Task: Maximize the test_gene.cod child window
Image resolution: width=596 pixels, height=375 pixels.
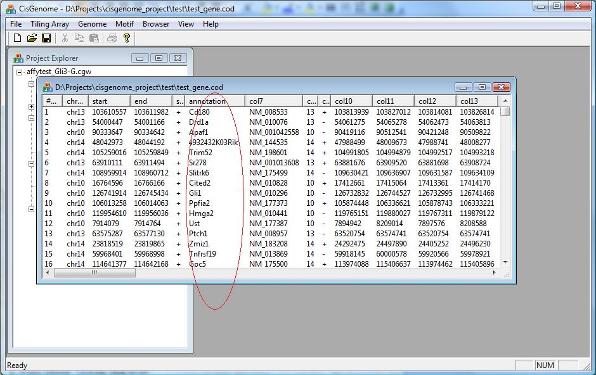Action: pyautogui.click(x=482, y=87)
